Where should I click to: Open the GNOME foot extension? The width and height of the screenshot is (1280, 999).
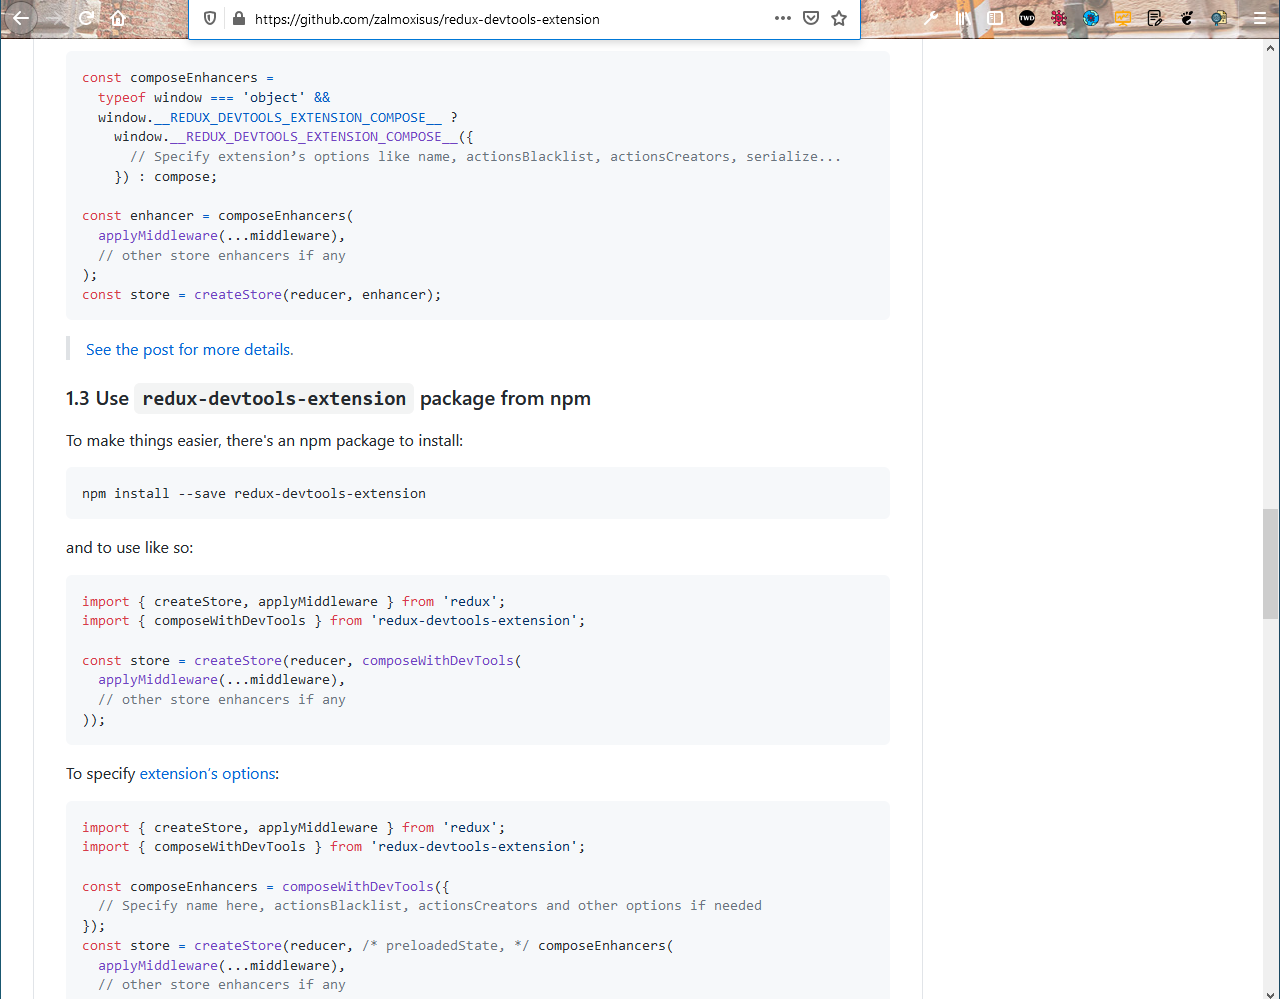point(1187,18)
